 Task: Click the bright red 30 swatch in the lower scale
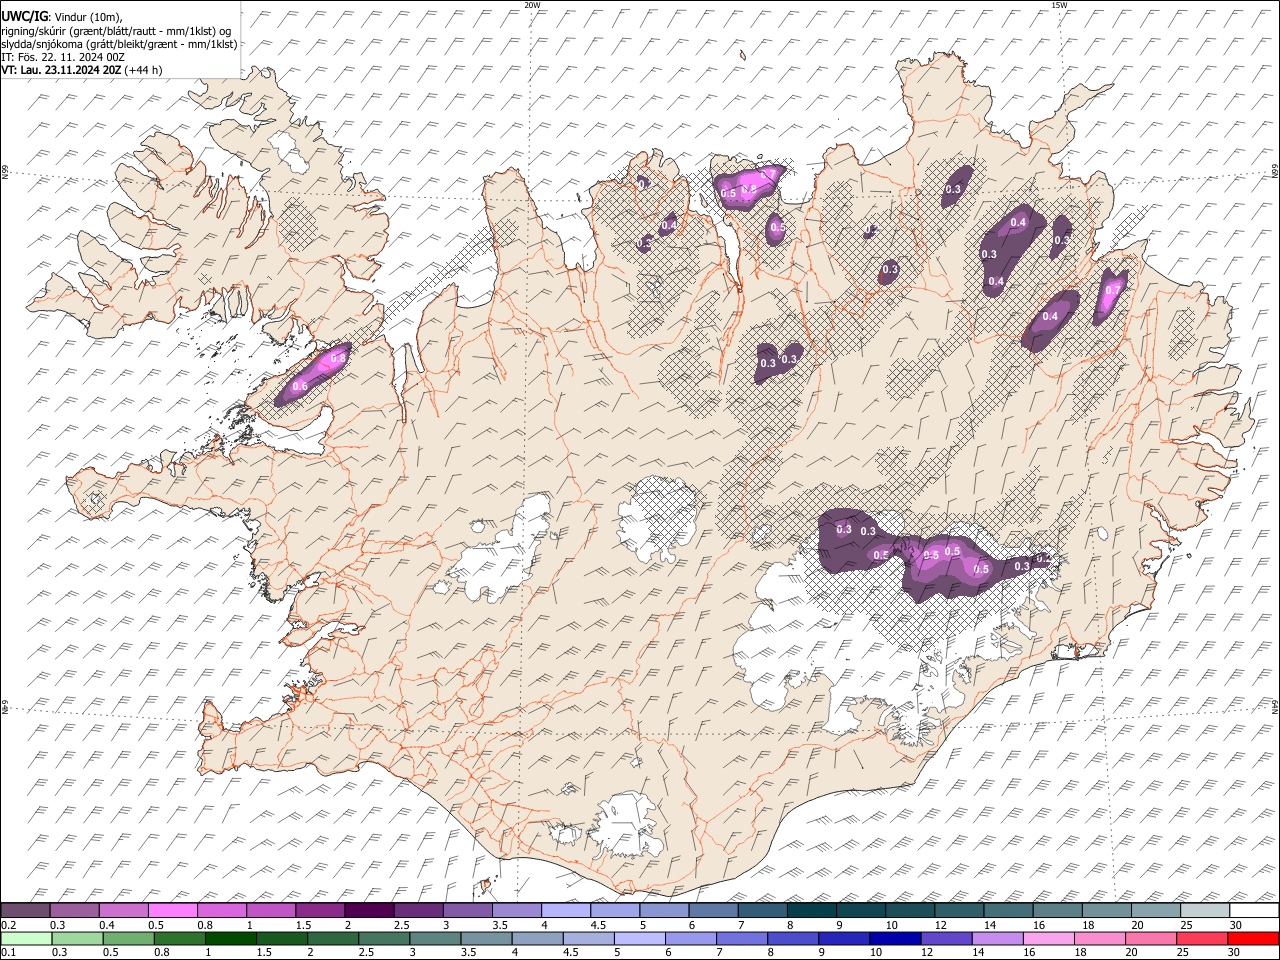[x=1251, y=938]
